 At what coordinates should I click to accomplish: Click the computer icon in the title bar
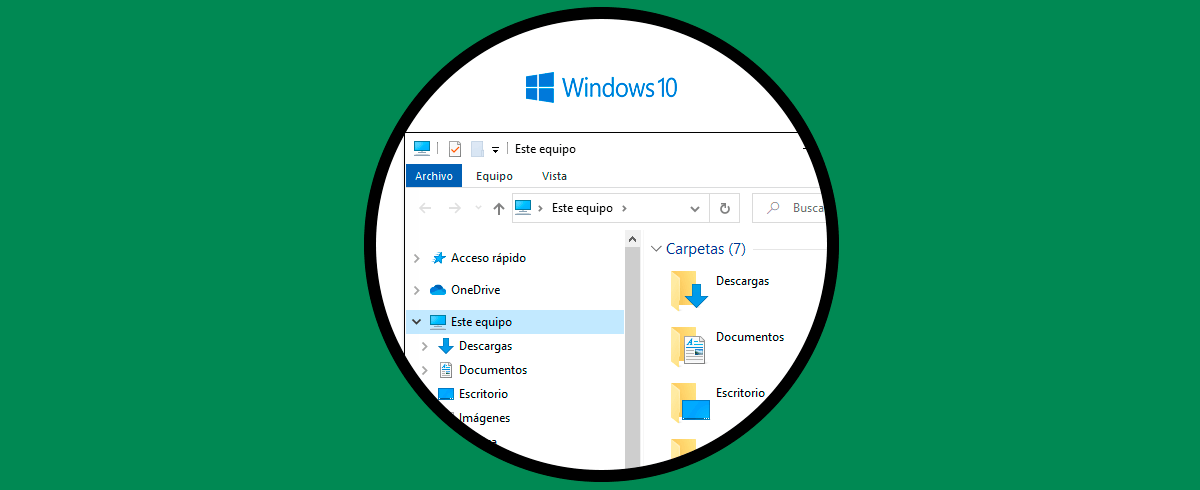[422, 148]
